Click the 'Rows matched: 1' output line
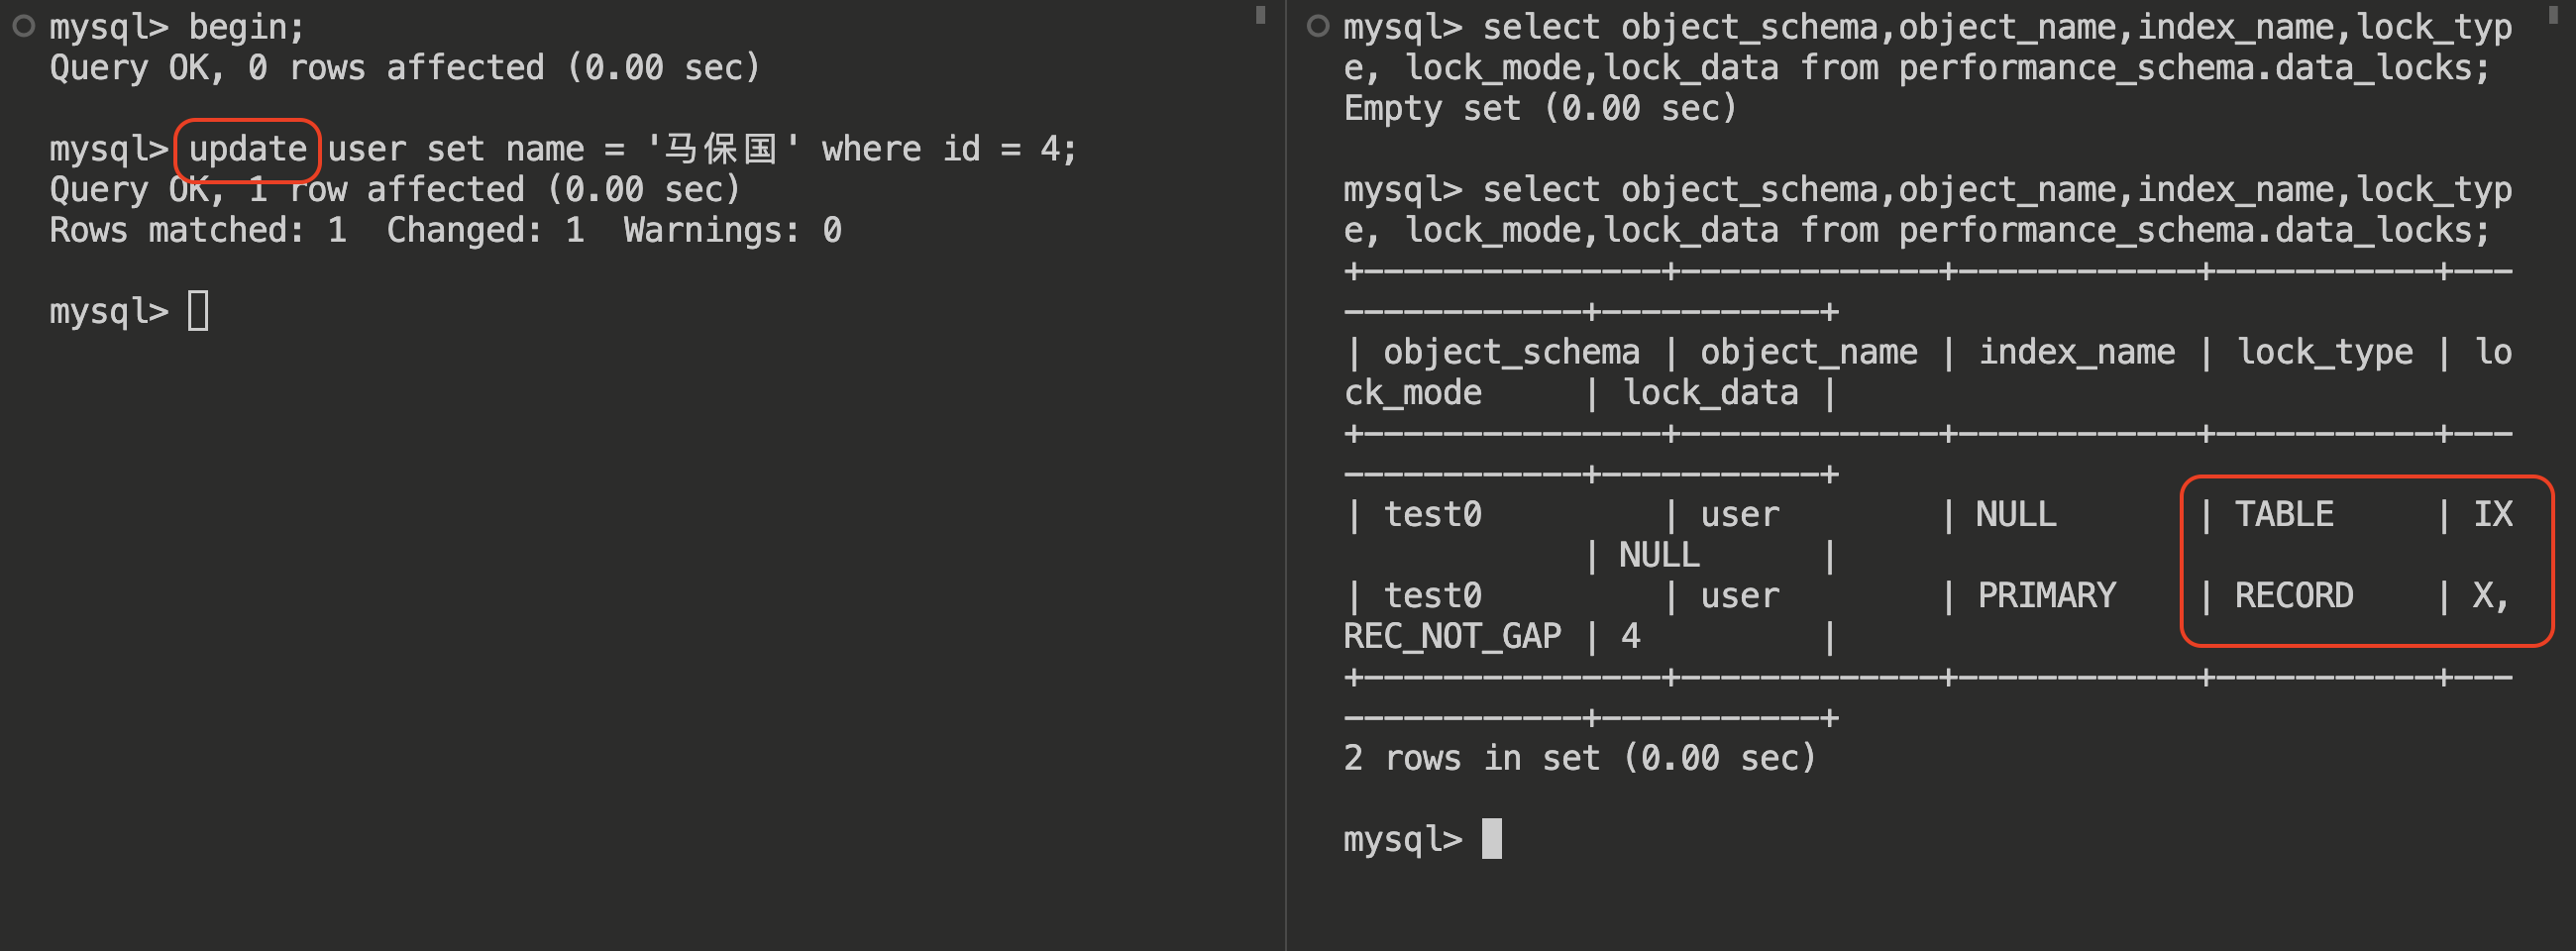This screenshot has width=2576, height=951. pyautogui.click(x=198, y=231)
